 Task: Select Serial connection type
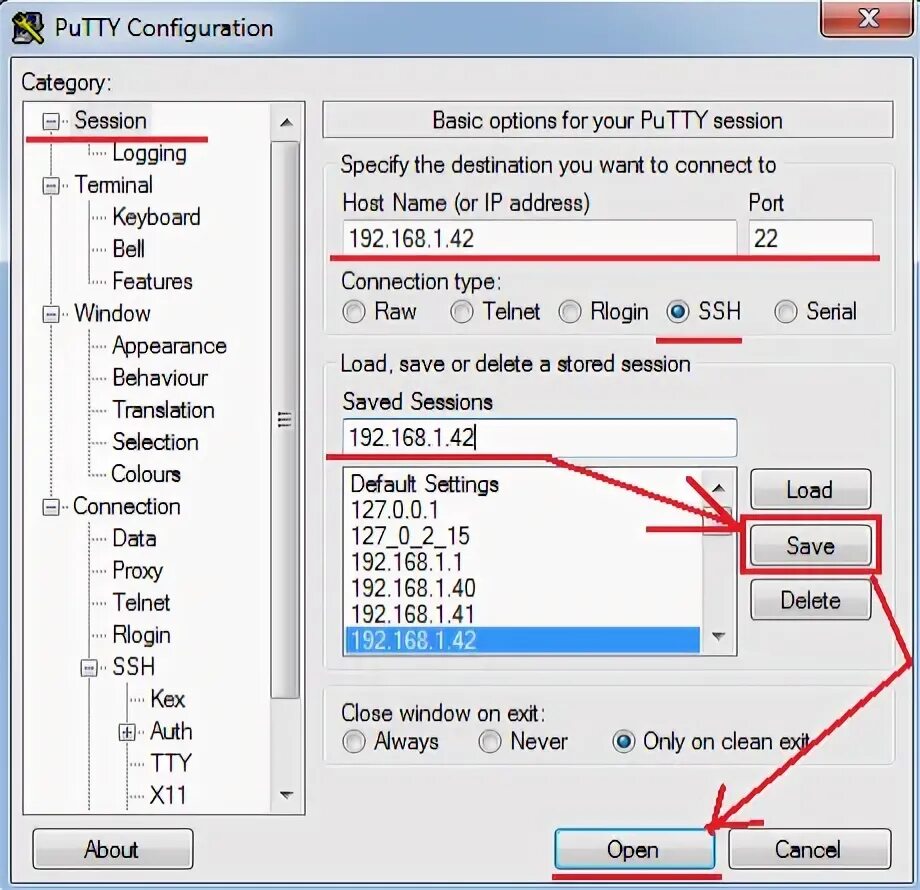816,312
